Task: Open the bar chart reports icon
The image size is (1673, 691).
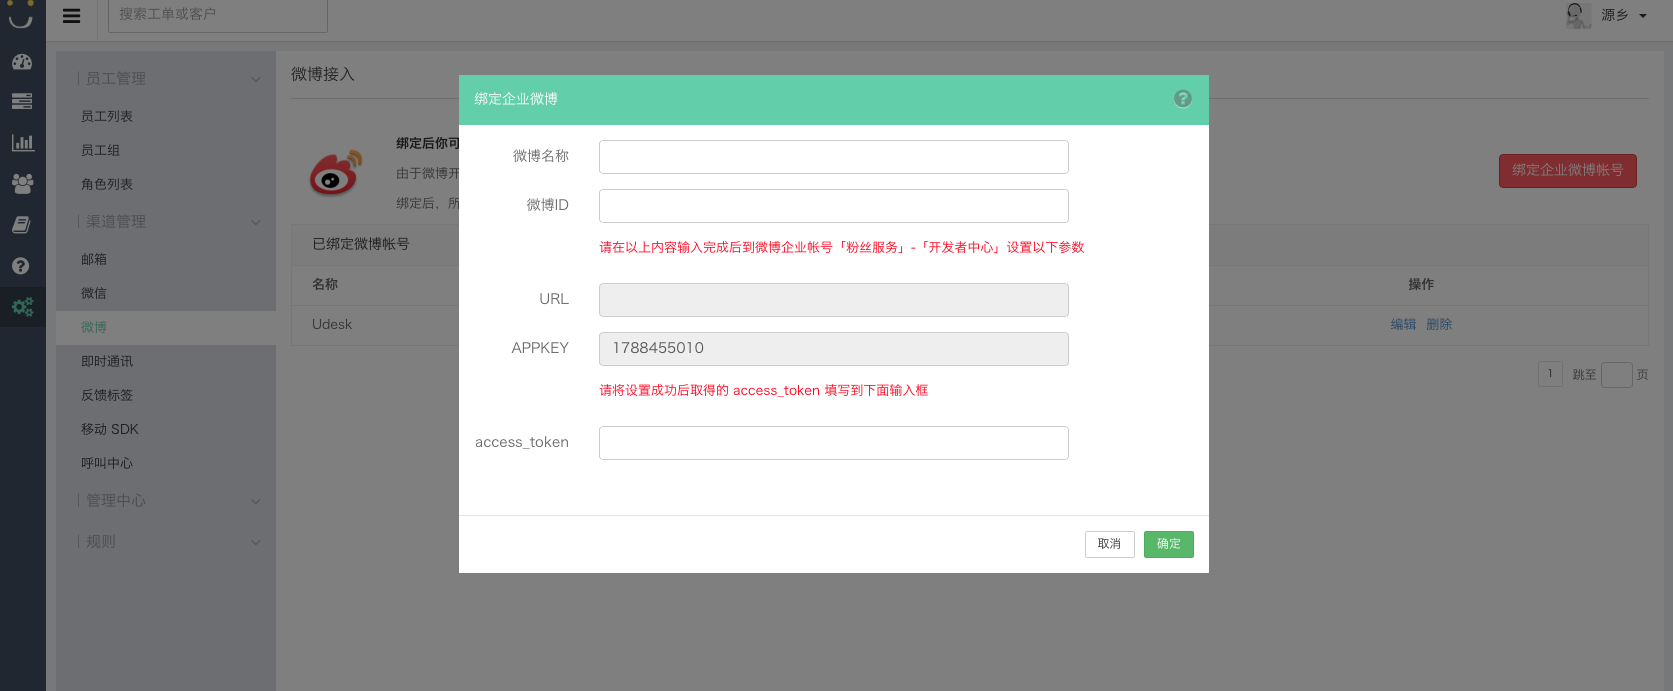Action: [22, 143]
